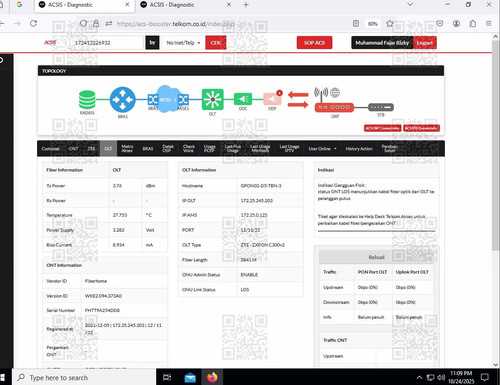
Task: Click the 80% zoom level indicator
Action: (372, 24)
